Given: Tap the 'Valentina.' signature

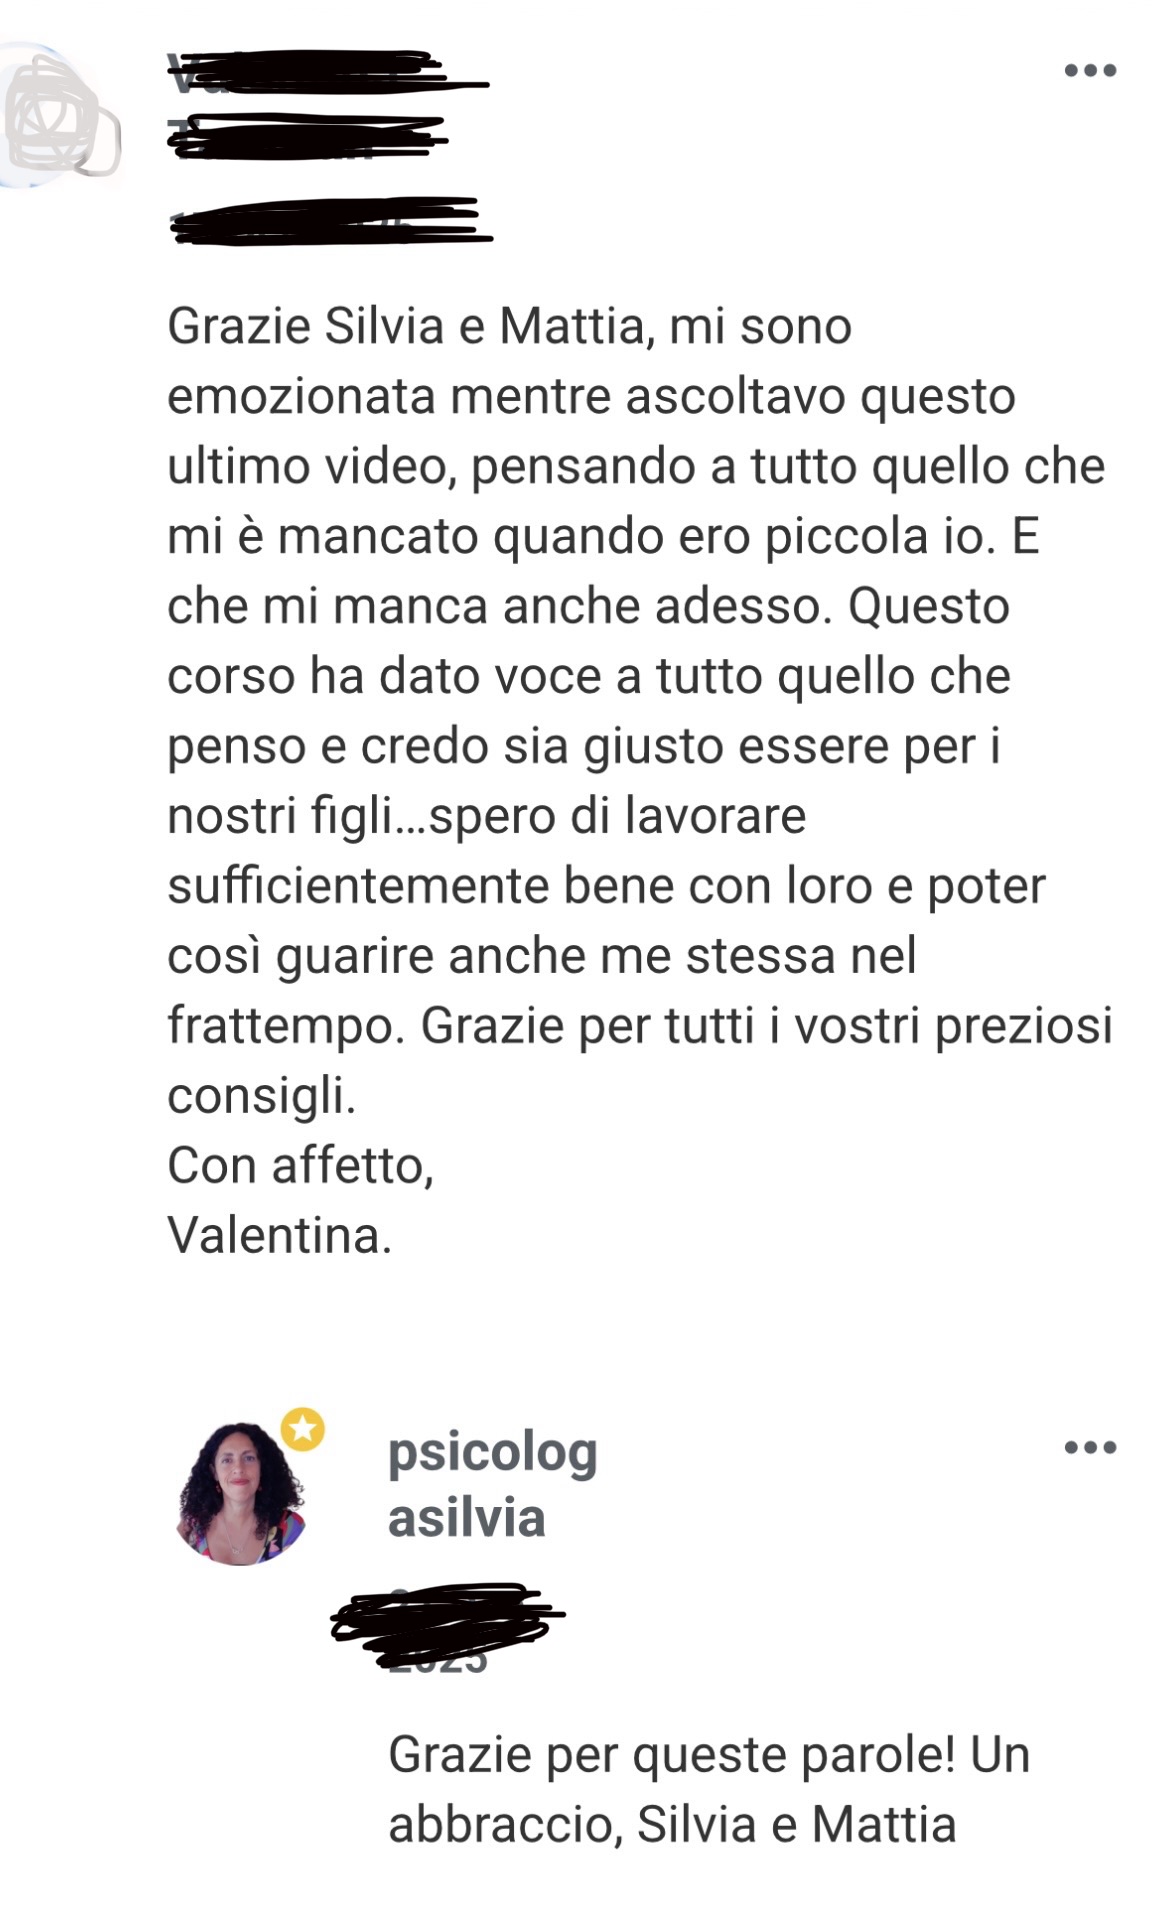Looking at the screenshot, I should [x=279, y=1235].
